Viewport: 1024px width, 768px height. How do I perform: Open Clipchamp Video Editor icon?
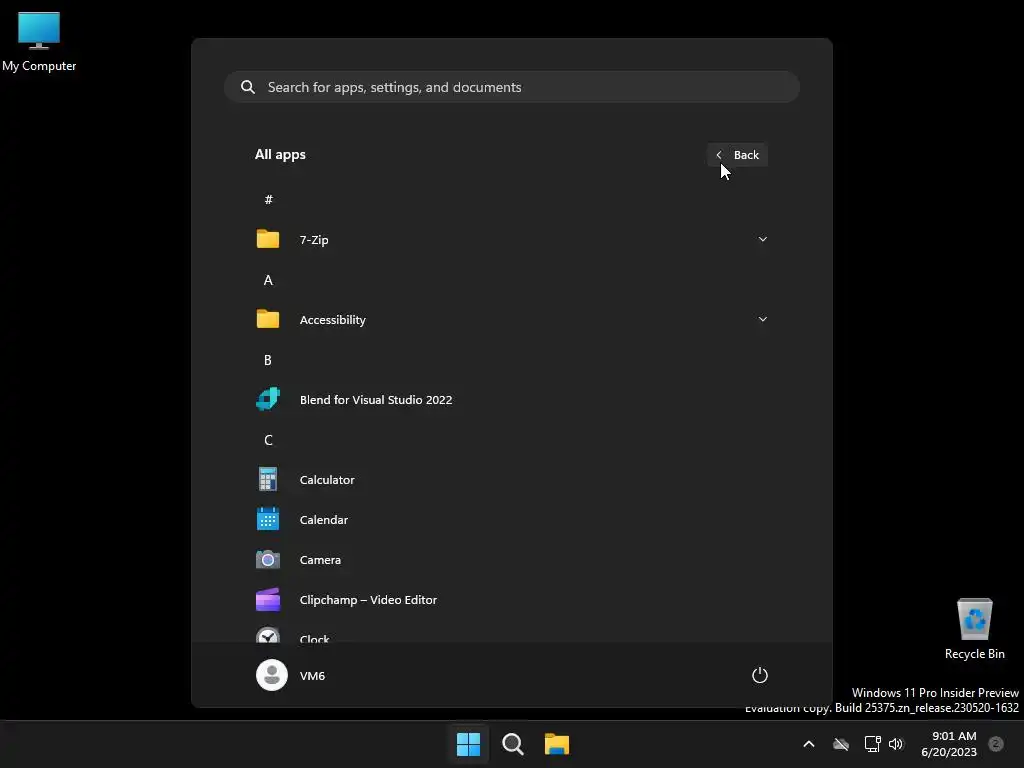[x=268, y=600]
